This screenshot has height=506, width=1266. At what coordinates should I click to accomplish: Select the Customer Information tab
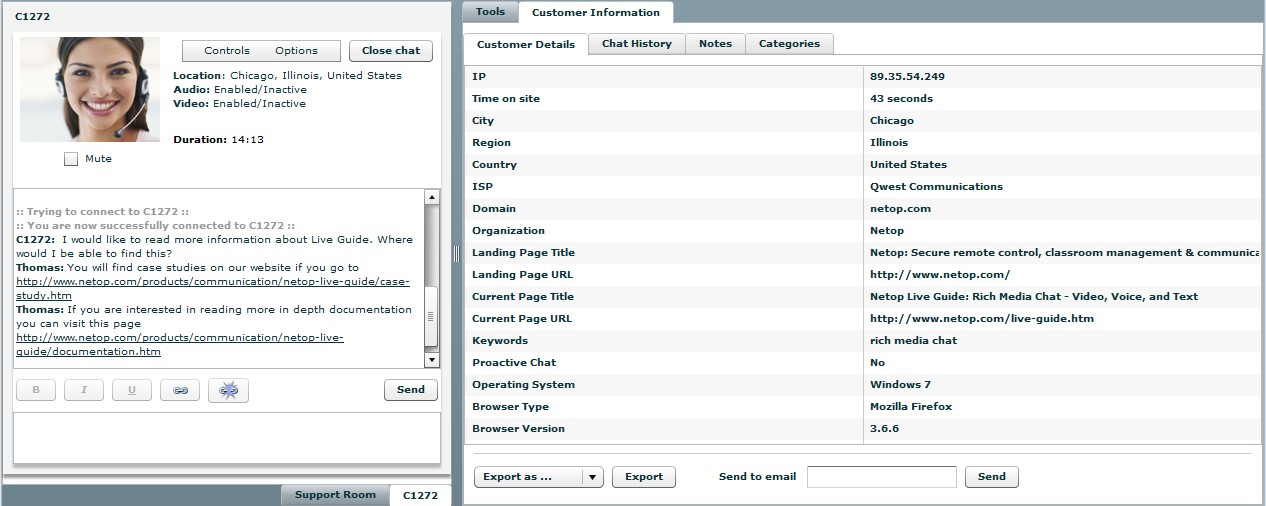click(x=596, y=13)
